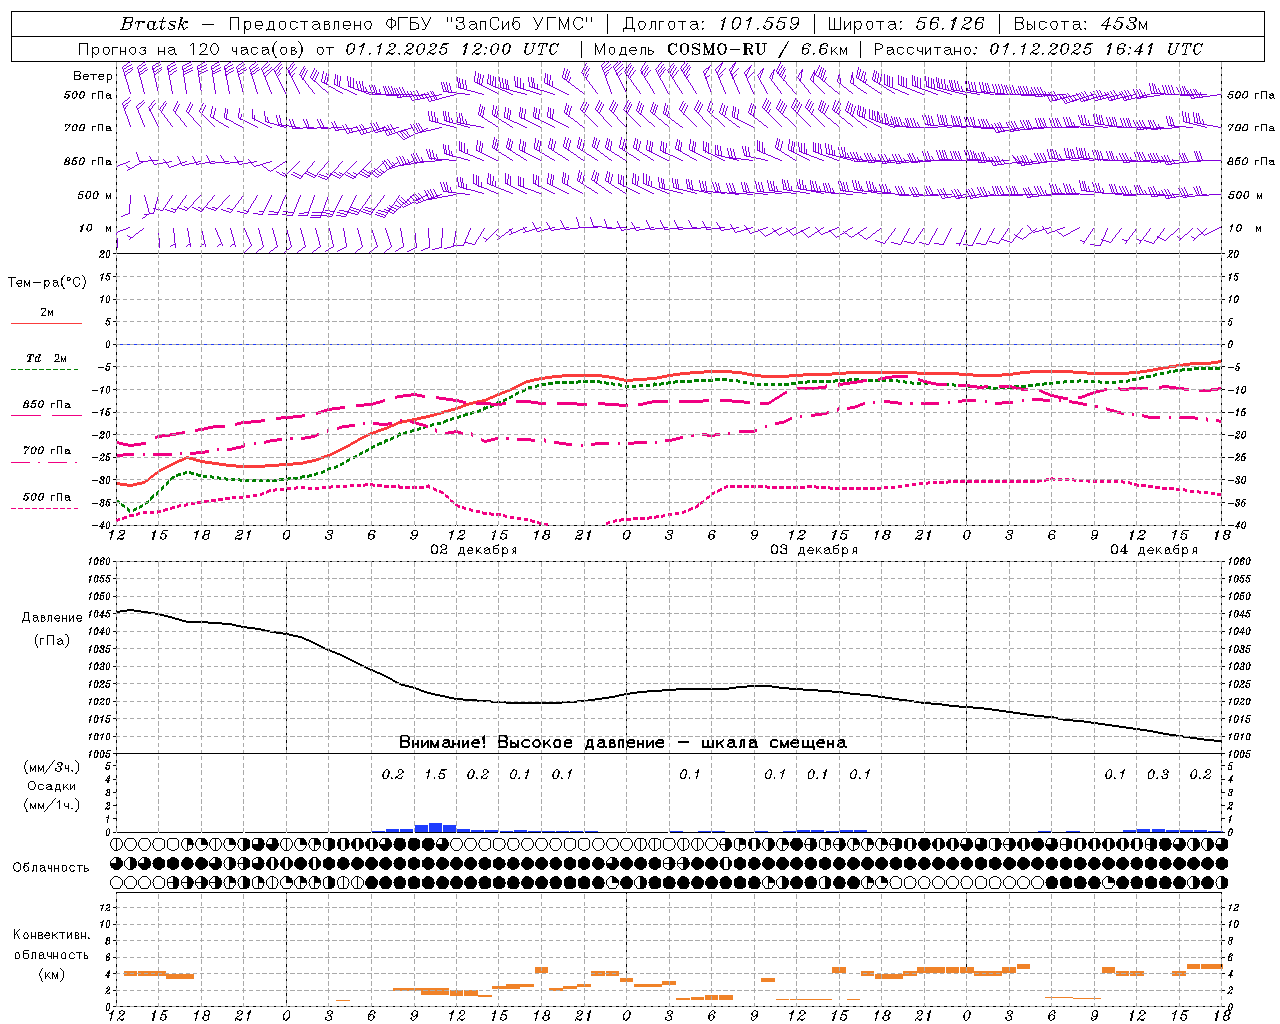
Task: Click the 'Ветер' wind panel label
Action: pyautogui.click(x=92, y=76)
